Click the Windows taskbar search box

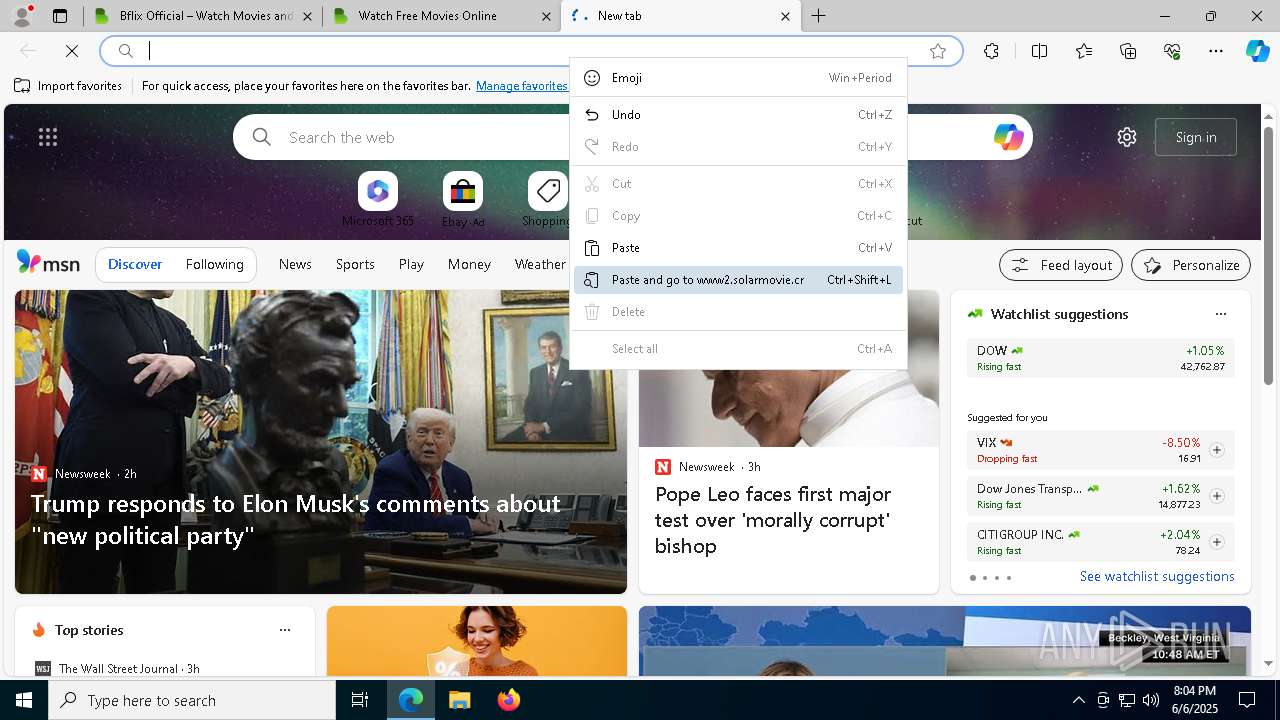(x=192, y=700)
